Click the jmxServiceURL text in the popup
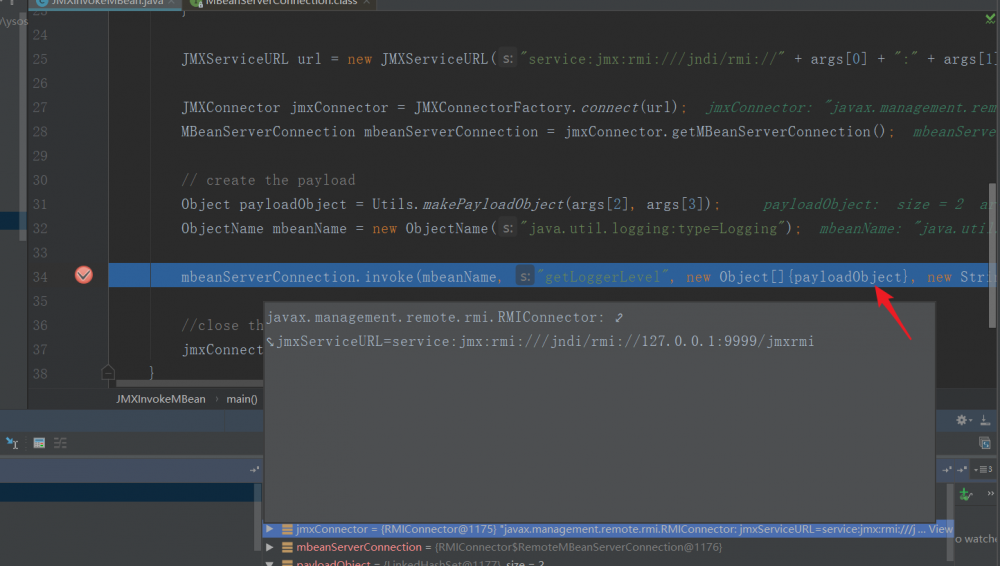 pyautogui.click(x=545, y=341)
